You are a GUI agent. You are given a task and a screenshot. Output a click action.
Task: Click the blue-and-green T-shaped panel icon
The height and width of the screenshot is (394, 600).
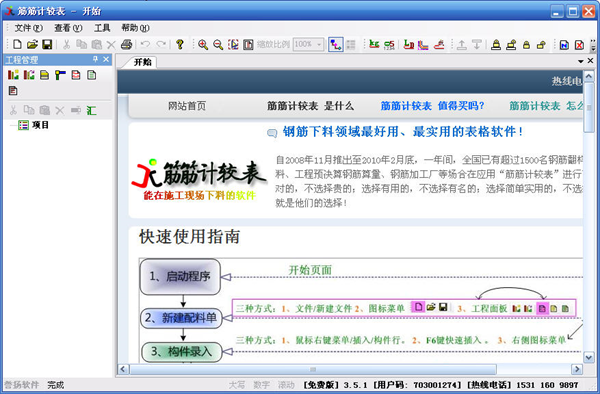pos(60,75)
